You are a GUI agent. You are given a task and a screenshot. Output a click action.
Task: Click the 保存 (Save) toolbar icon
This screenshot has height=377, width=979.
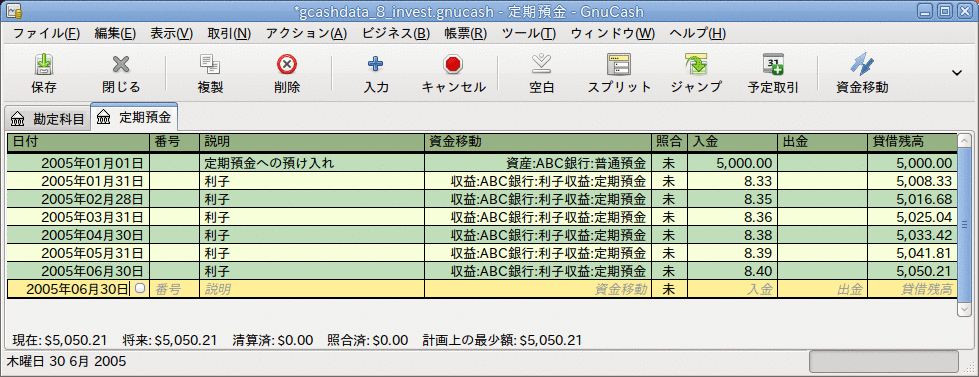click(43, 64)
